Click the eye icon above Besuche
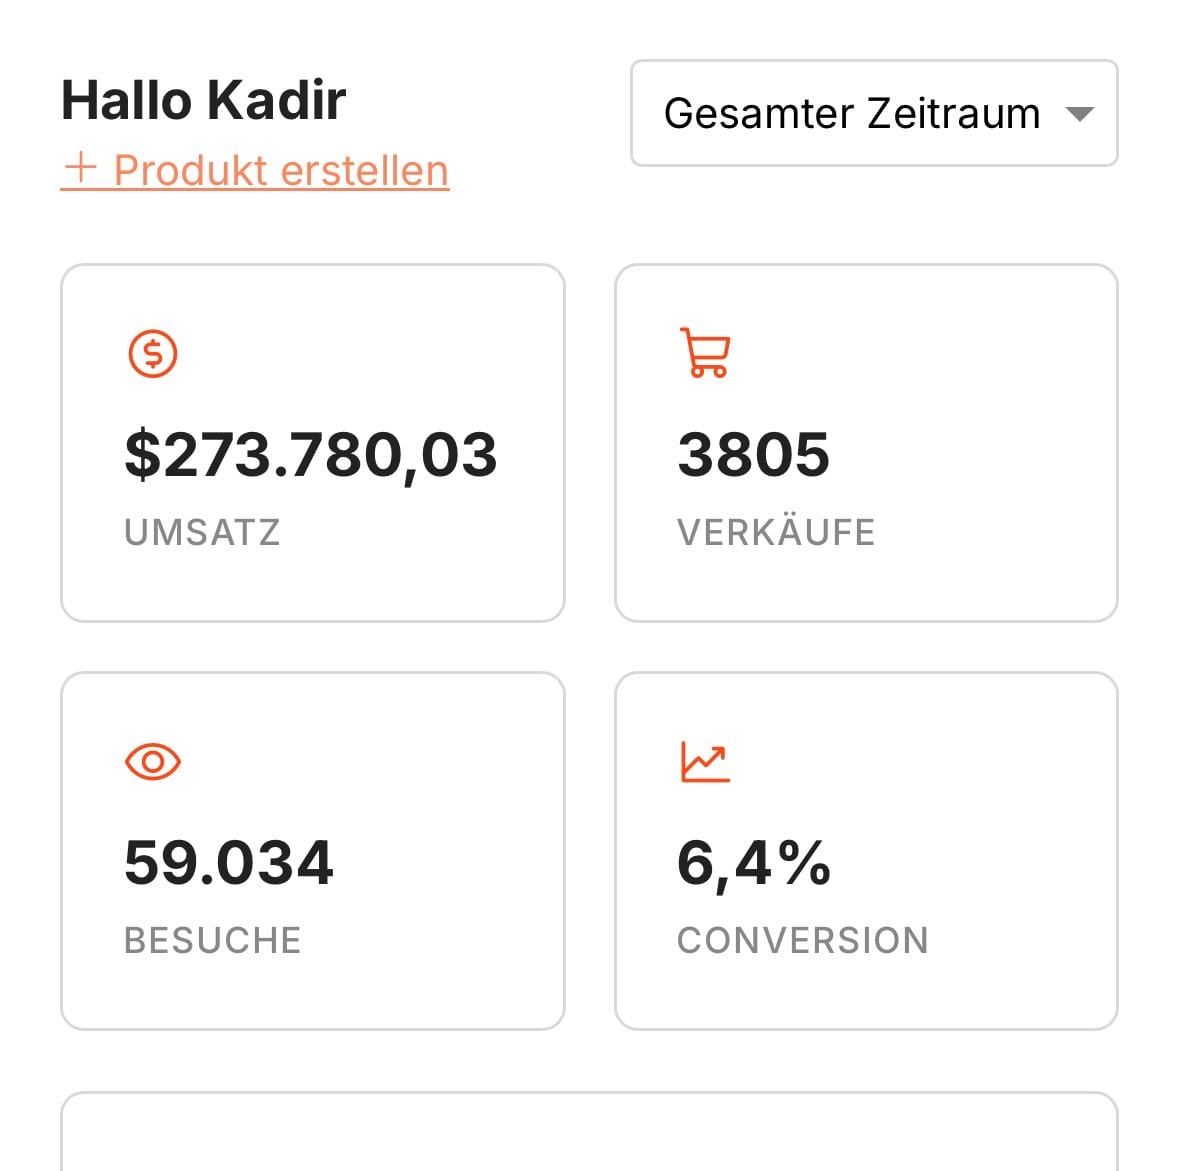 pos(153,762)
